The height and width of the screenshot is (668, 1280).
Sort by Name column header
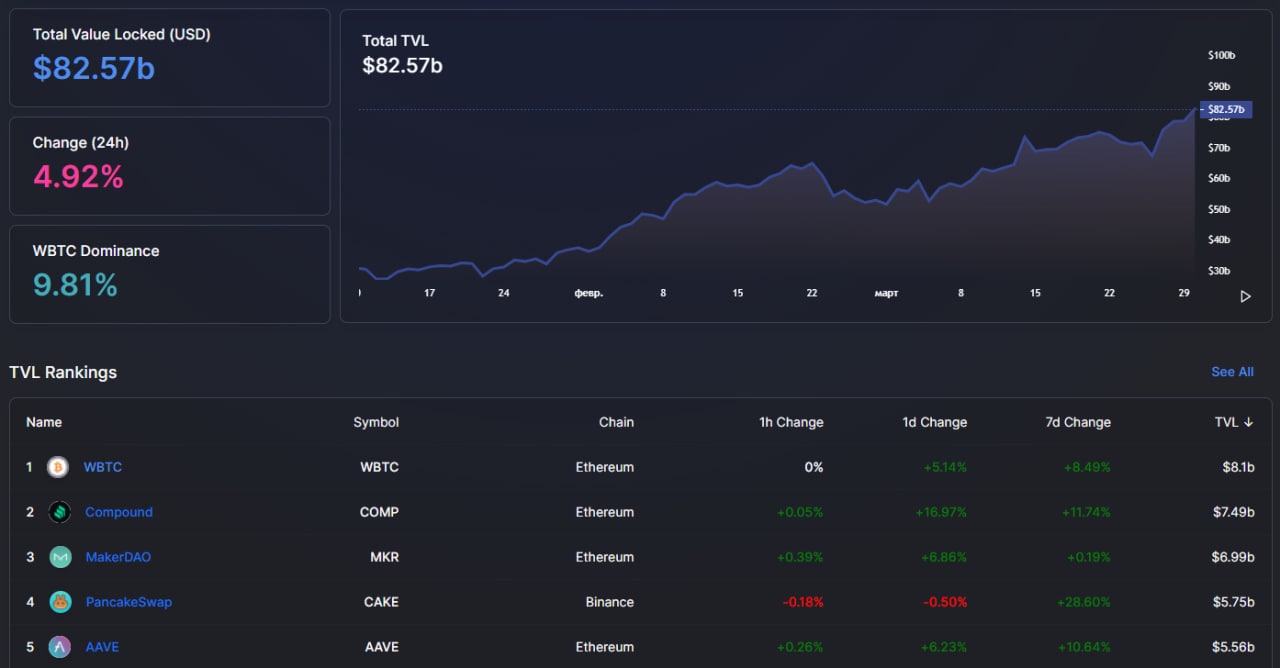[x=44, y=422]
